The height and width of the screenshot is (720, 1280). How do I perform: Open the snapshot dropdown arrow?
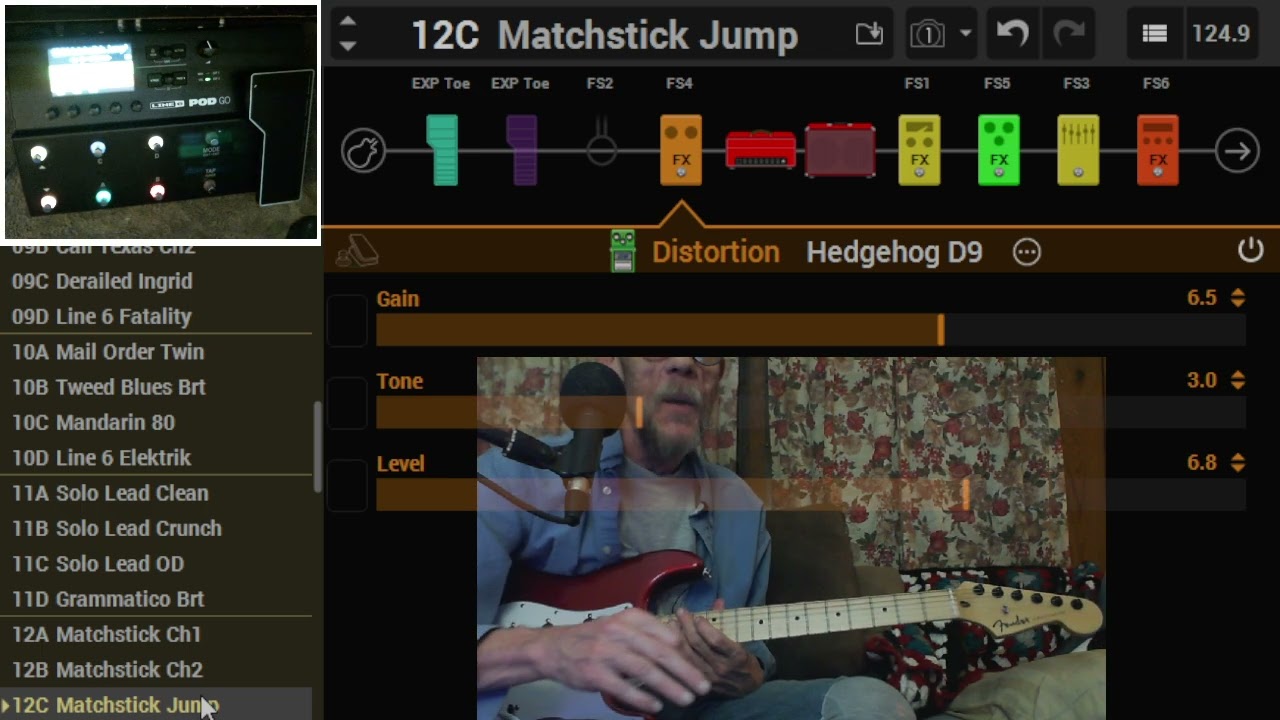[965, 33]
